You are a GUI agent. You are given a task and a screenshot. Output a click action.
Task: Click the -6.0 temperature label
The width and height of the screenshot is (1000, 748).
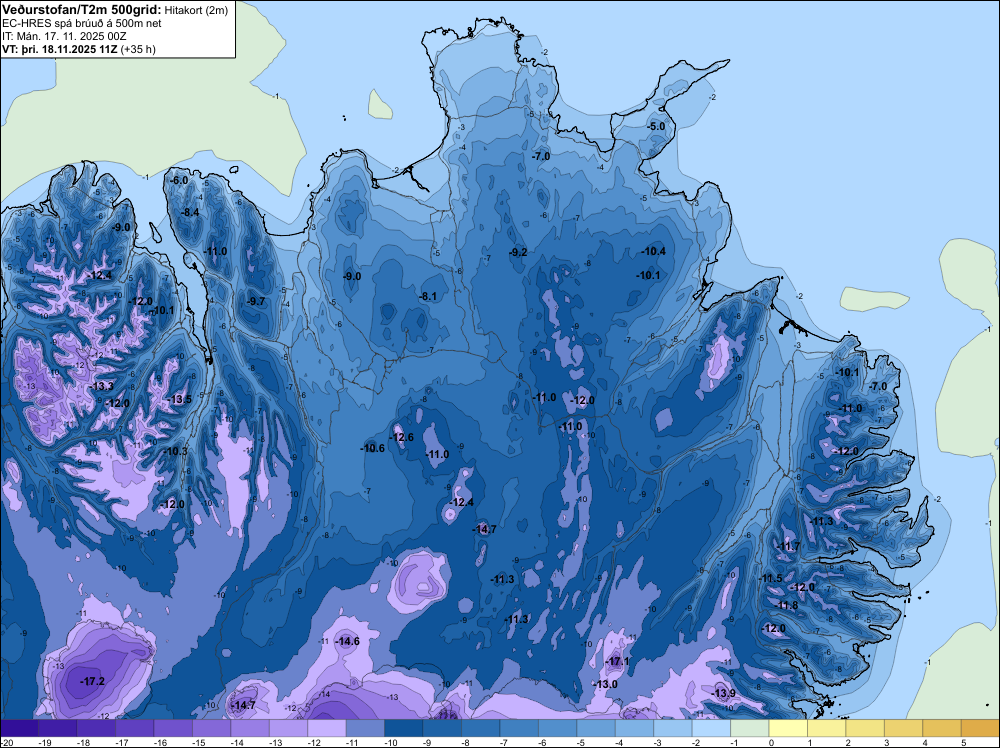[179, 180]
